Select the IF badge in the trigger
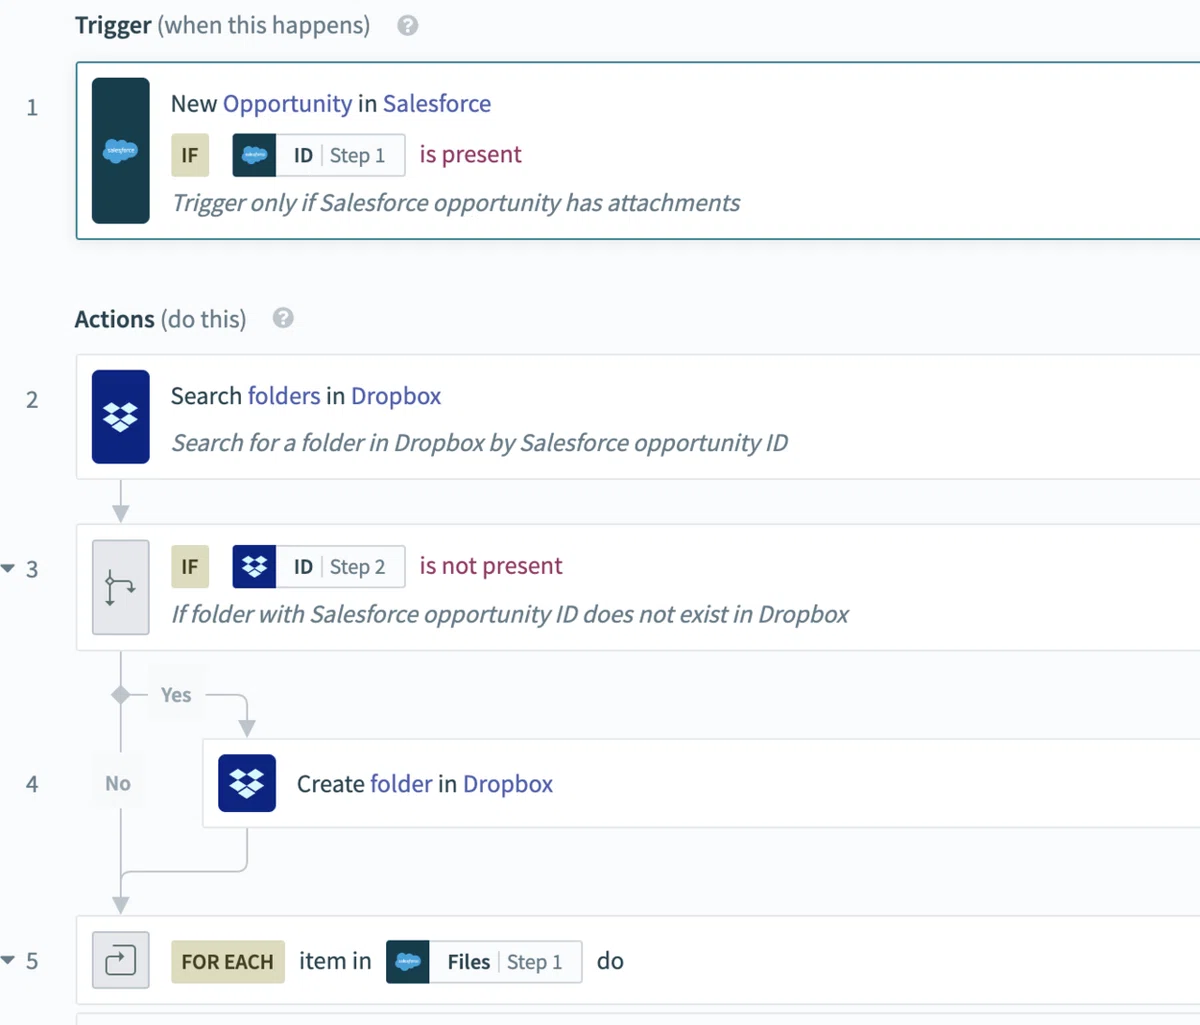This screenshot has width=1200, height=1025. pos(190,155)
